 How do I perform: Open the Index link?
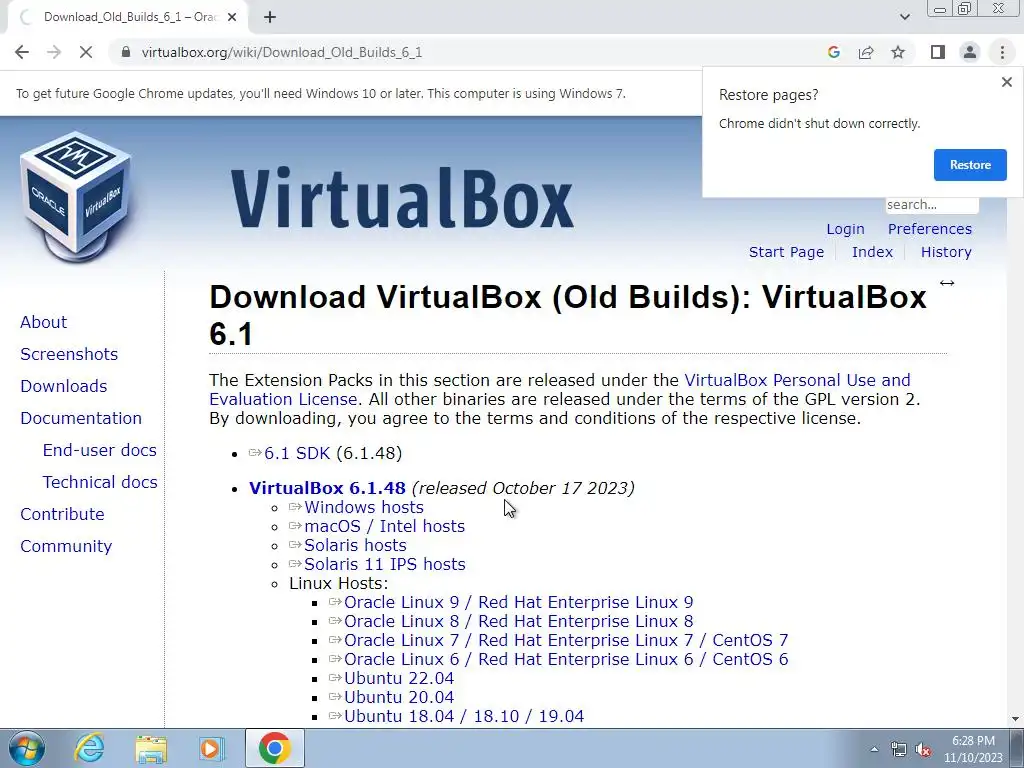pyautogui.click(x=872, y=252)
